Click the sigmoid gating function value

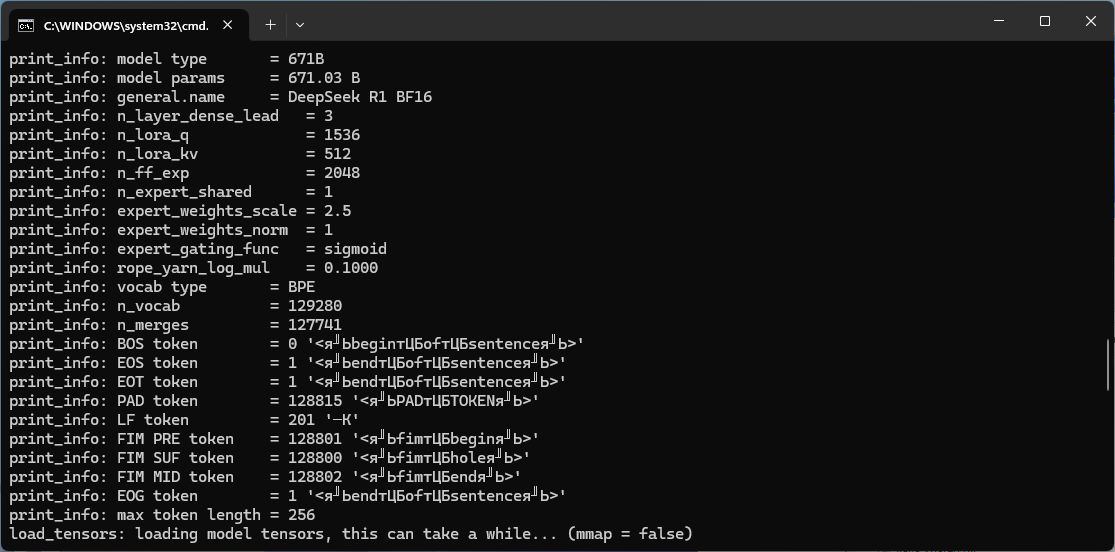point(356,249)
